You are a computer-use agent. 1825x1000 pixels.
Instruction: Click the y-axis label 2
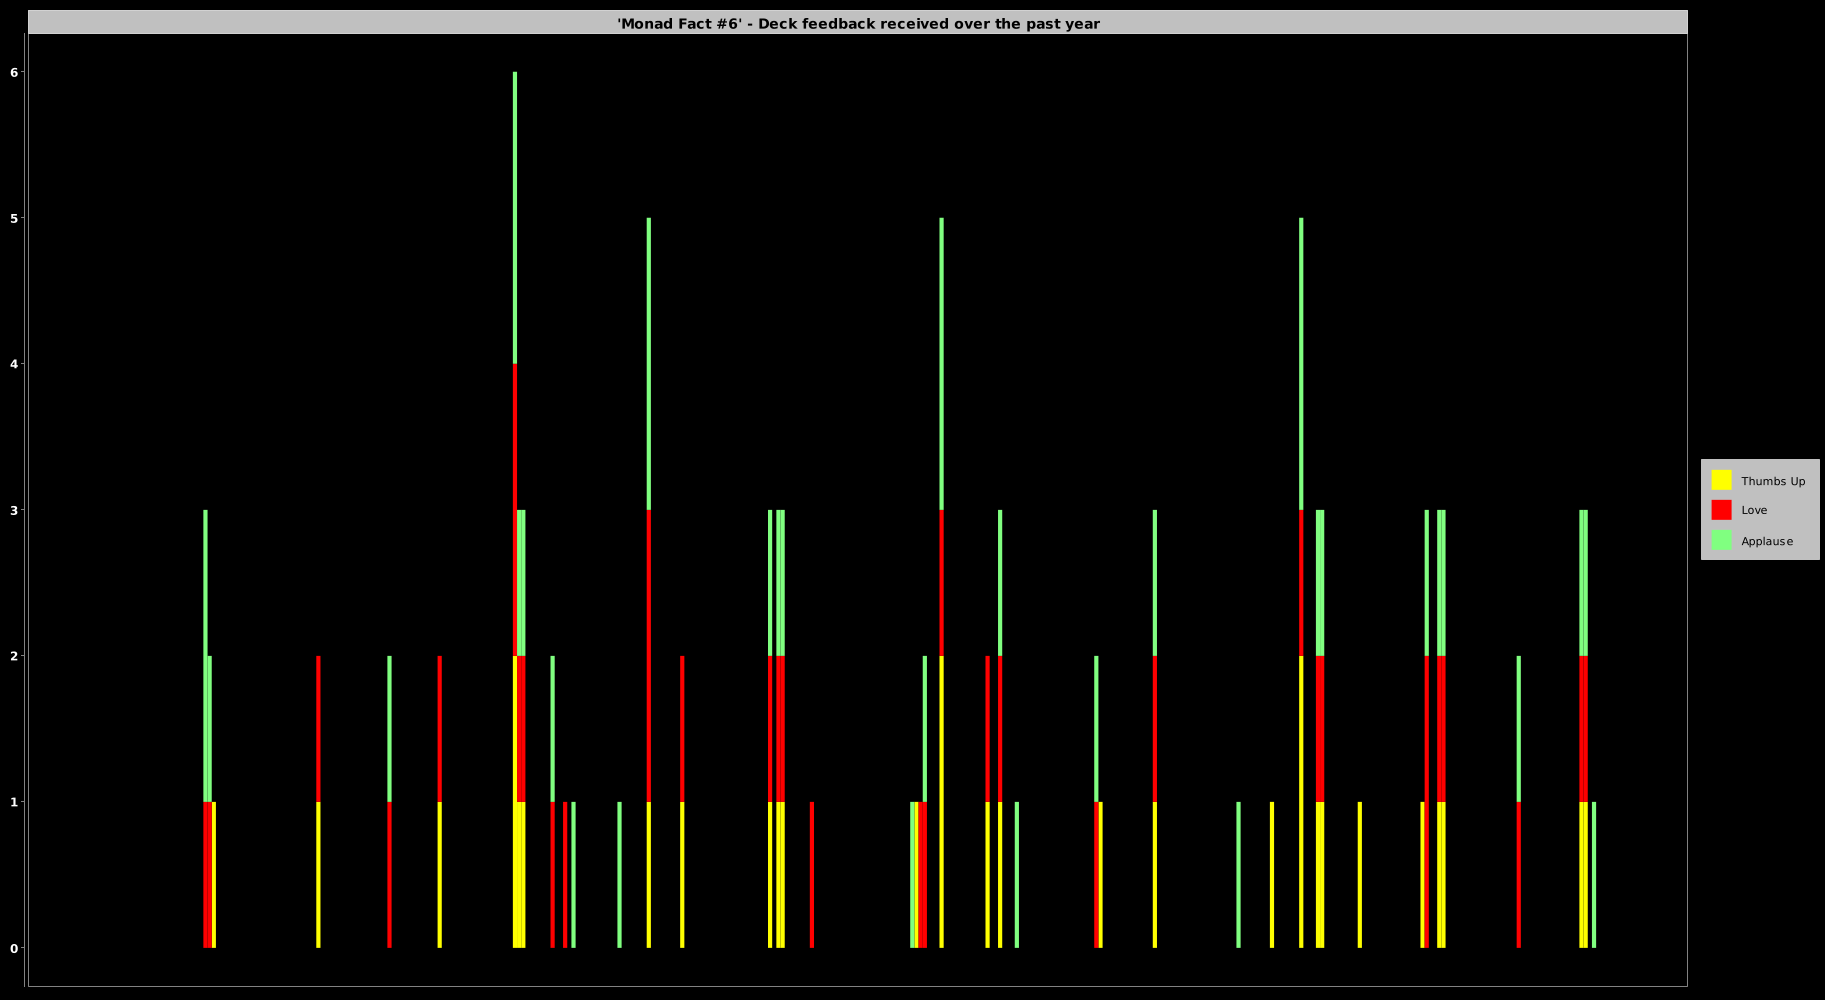pos(14,656)
